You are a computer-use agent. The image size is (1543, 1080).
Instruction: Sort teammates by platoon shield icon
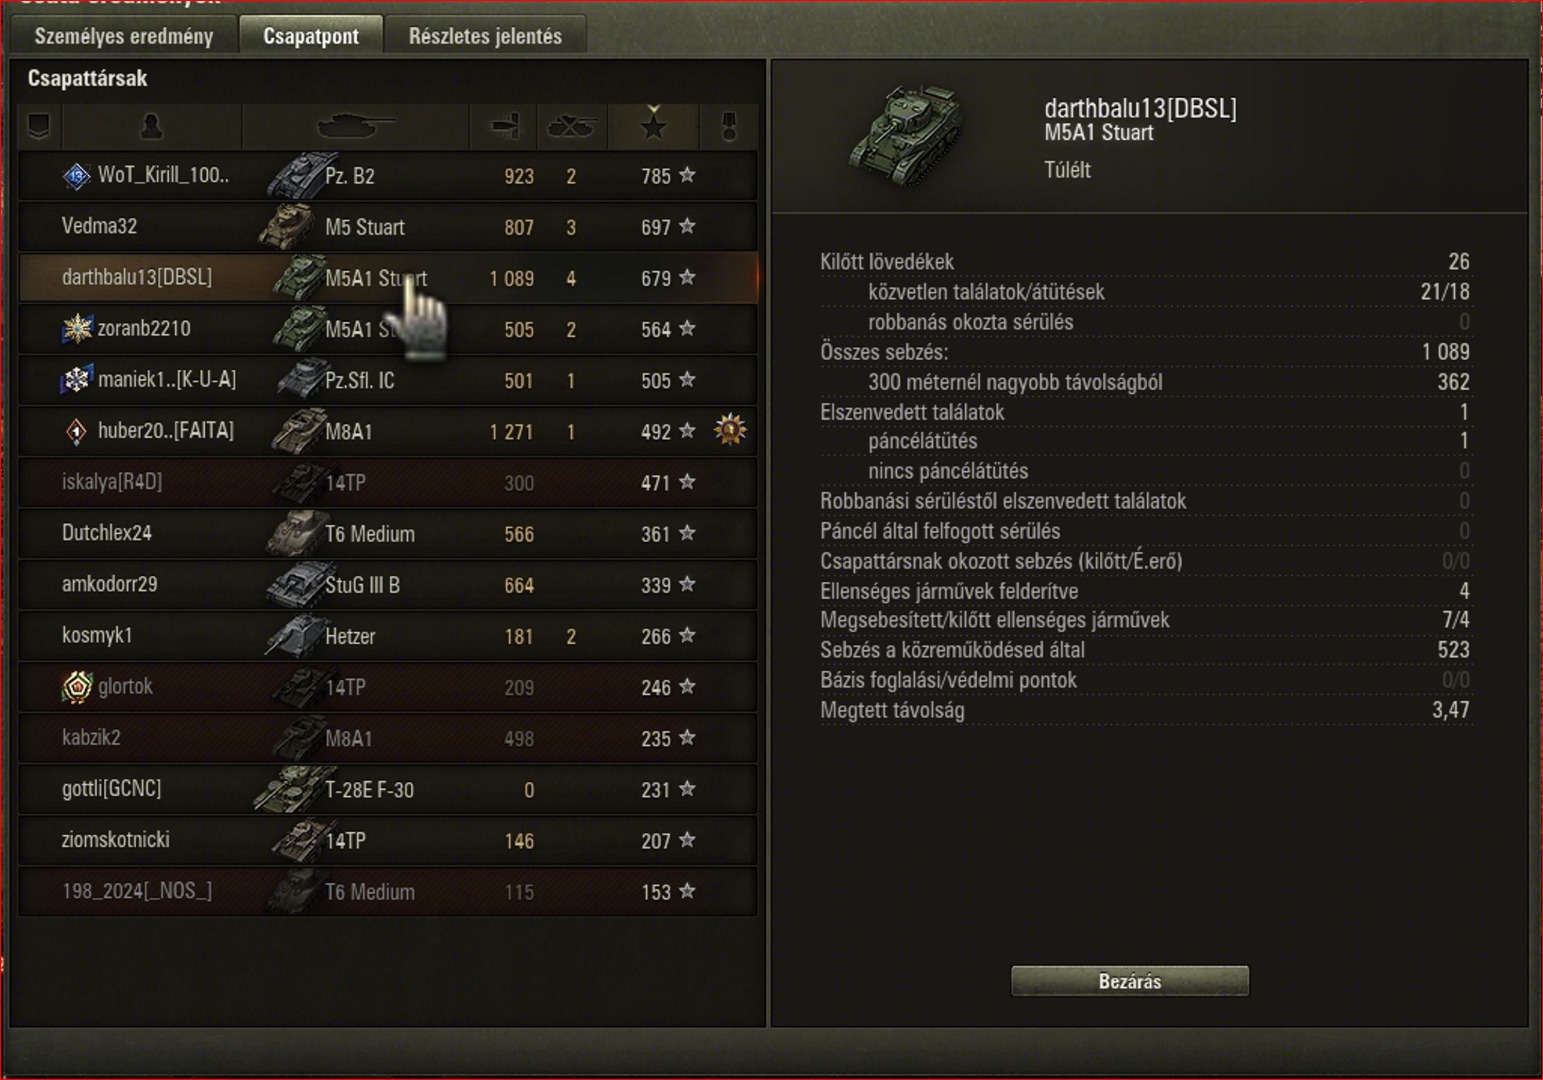coord(39,126)
